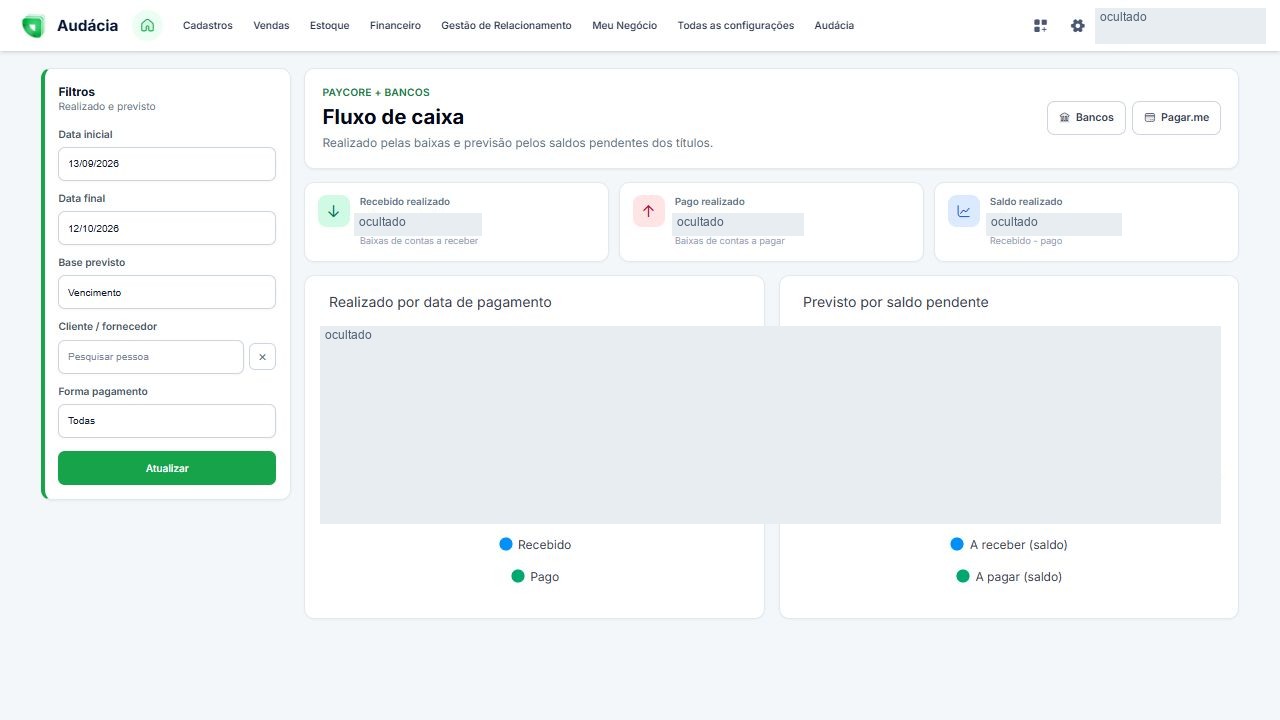
Task: Open the Estoque menu
Action: [x=330, y=26]
